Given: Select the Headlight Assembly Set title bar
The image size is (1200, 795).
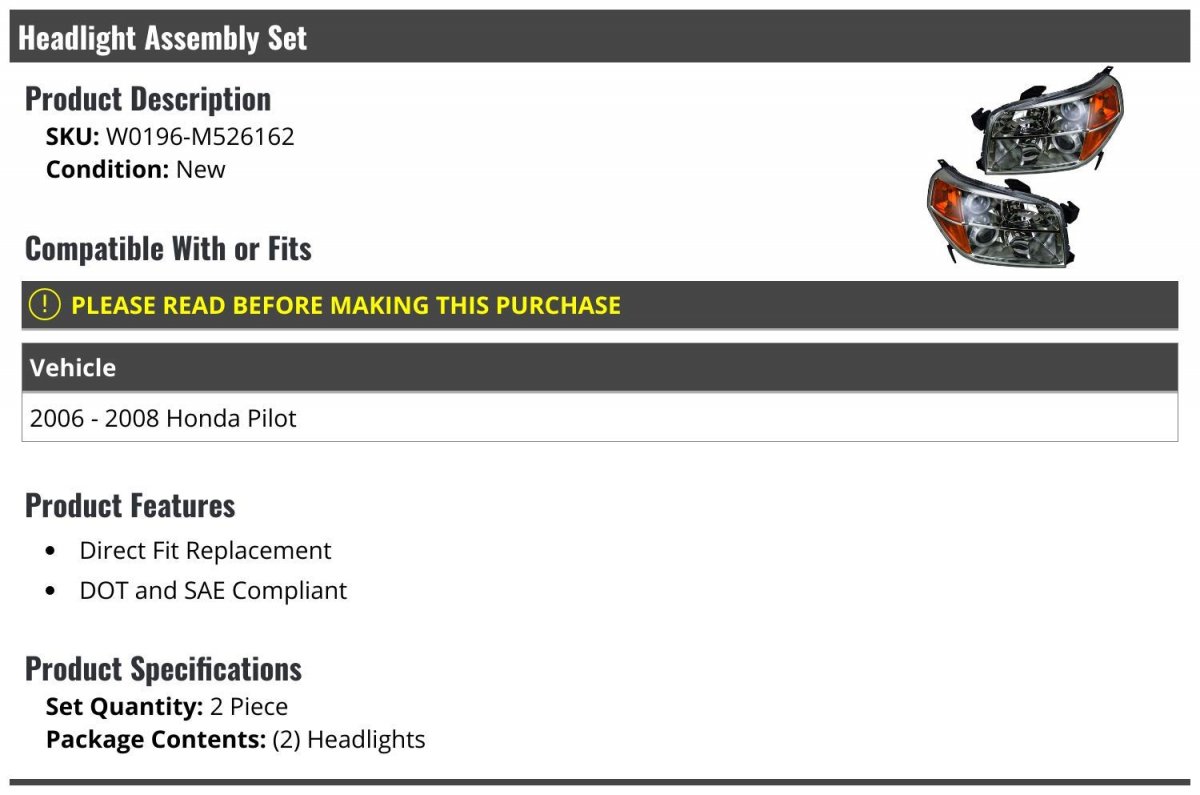Looking at the screenshot, I should point(600,37).
